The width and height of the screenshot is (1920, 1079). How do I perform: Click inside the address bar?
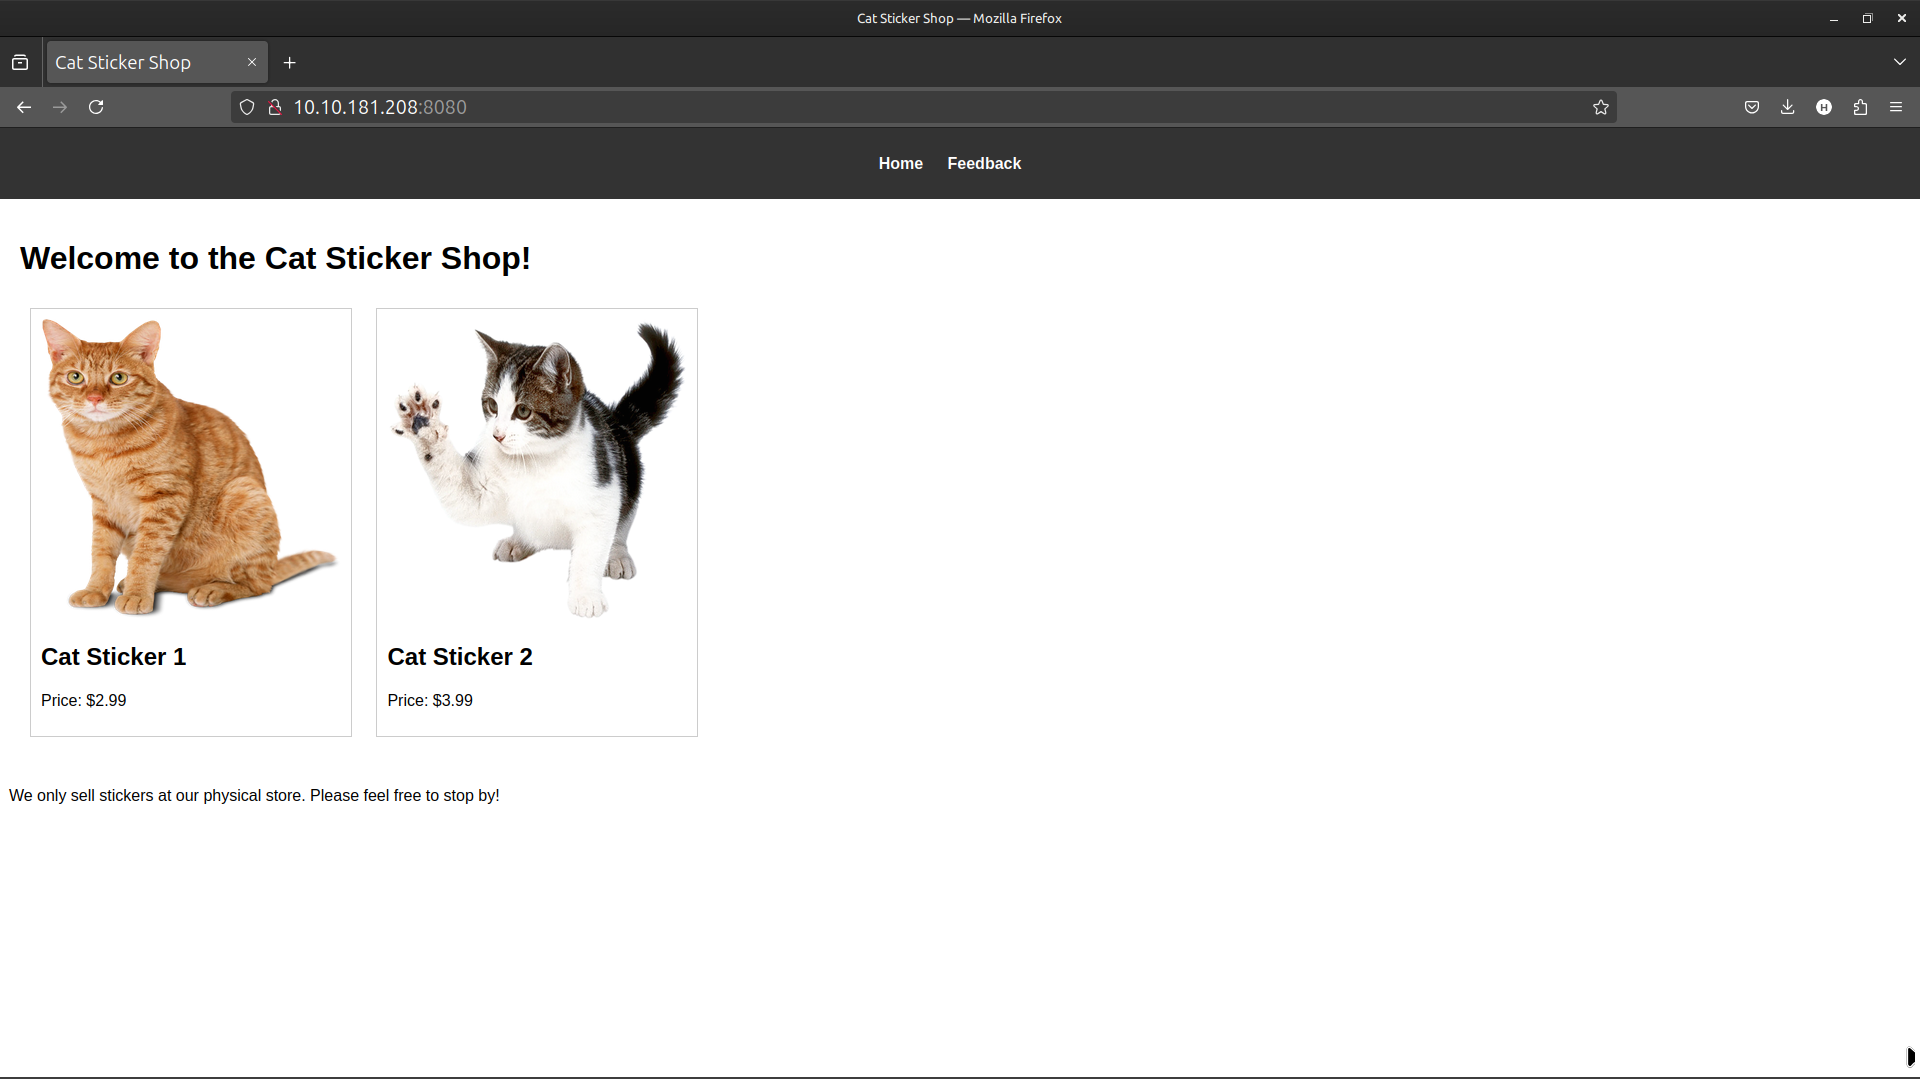pos(900,107)
